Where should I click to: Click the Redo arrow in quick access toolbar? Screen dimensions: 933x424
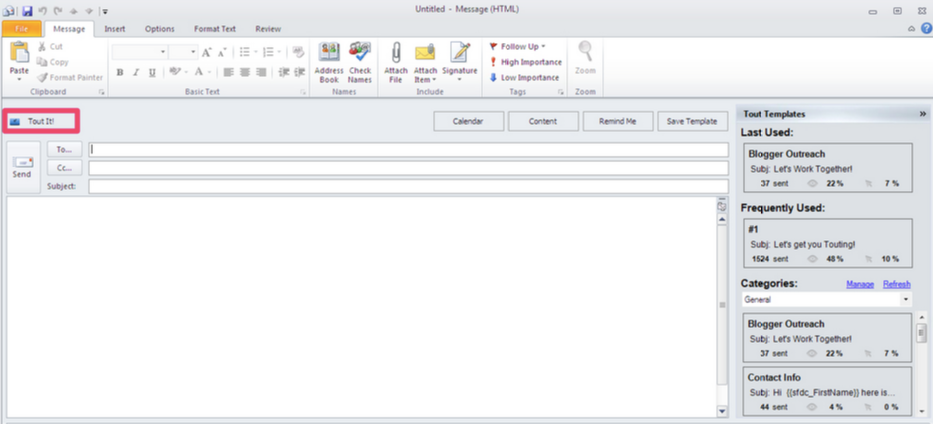pyautogui.click(x=58, y=11)
